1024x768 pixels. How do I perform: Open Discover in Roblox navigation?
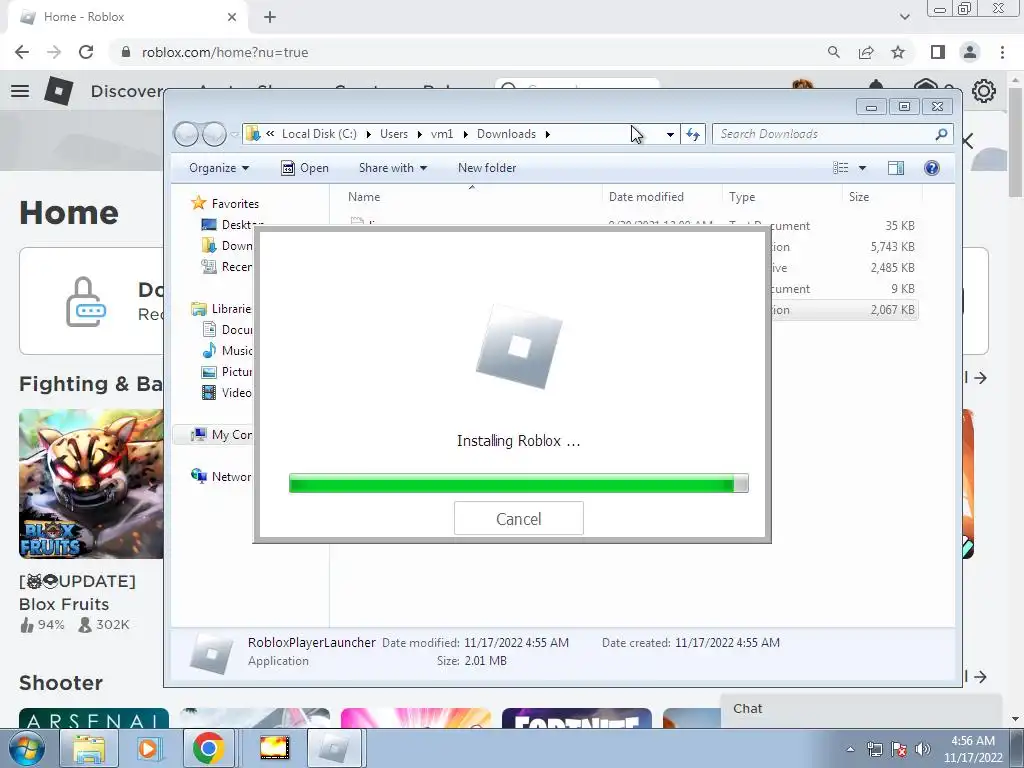(127, 91)
